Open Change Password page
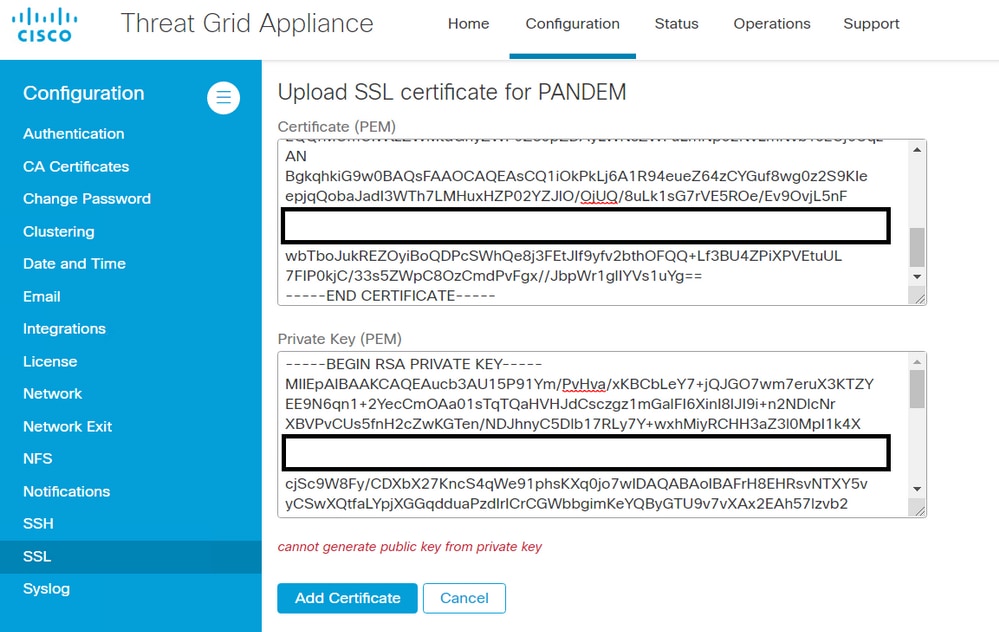The image size is (999, 632). [87, 199]
